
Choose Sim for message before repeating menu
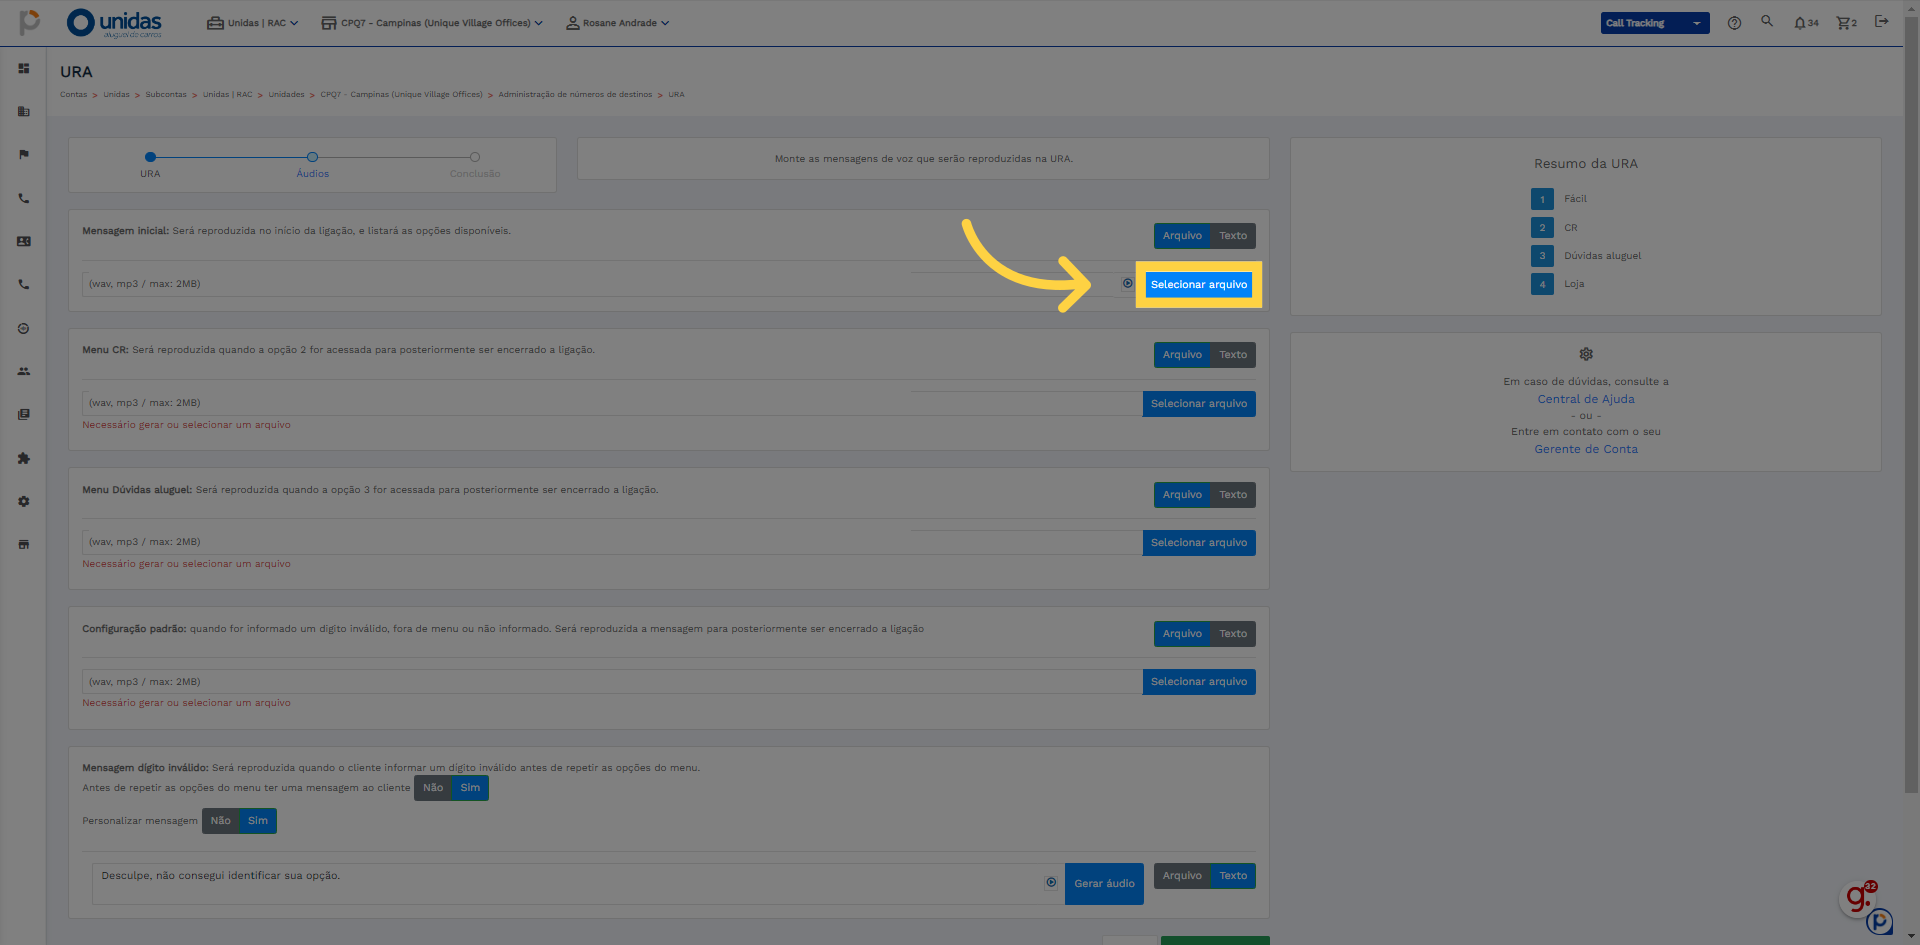click(470, 788)
